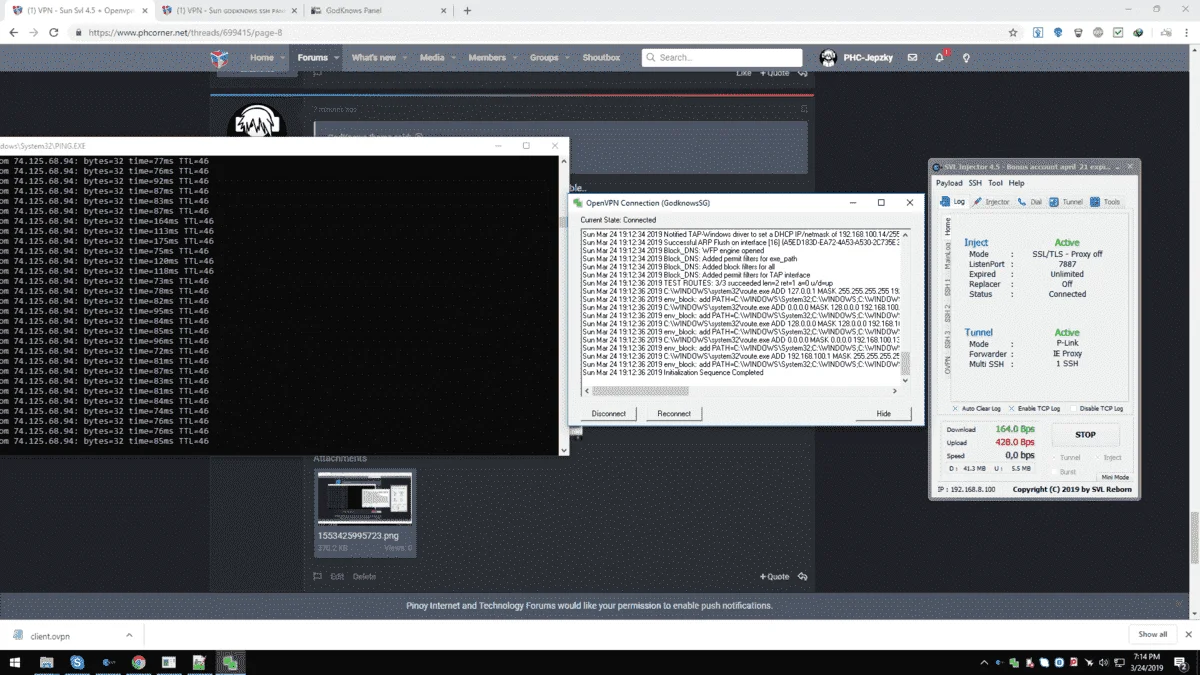Bookmark this page with the star icon
Screen dimensions: 1200x675
1013,32
